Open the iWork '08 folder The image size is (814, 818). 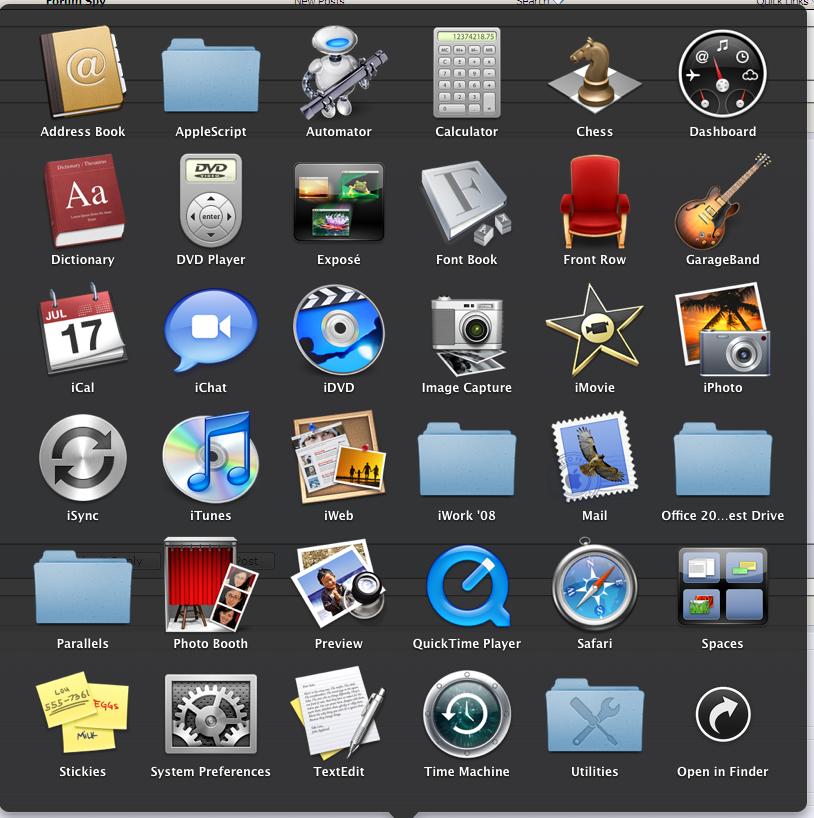click(x=466, y=459)
